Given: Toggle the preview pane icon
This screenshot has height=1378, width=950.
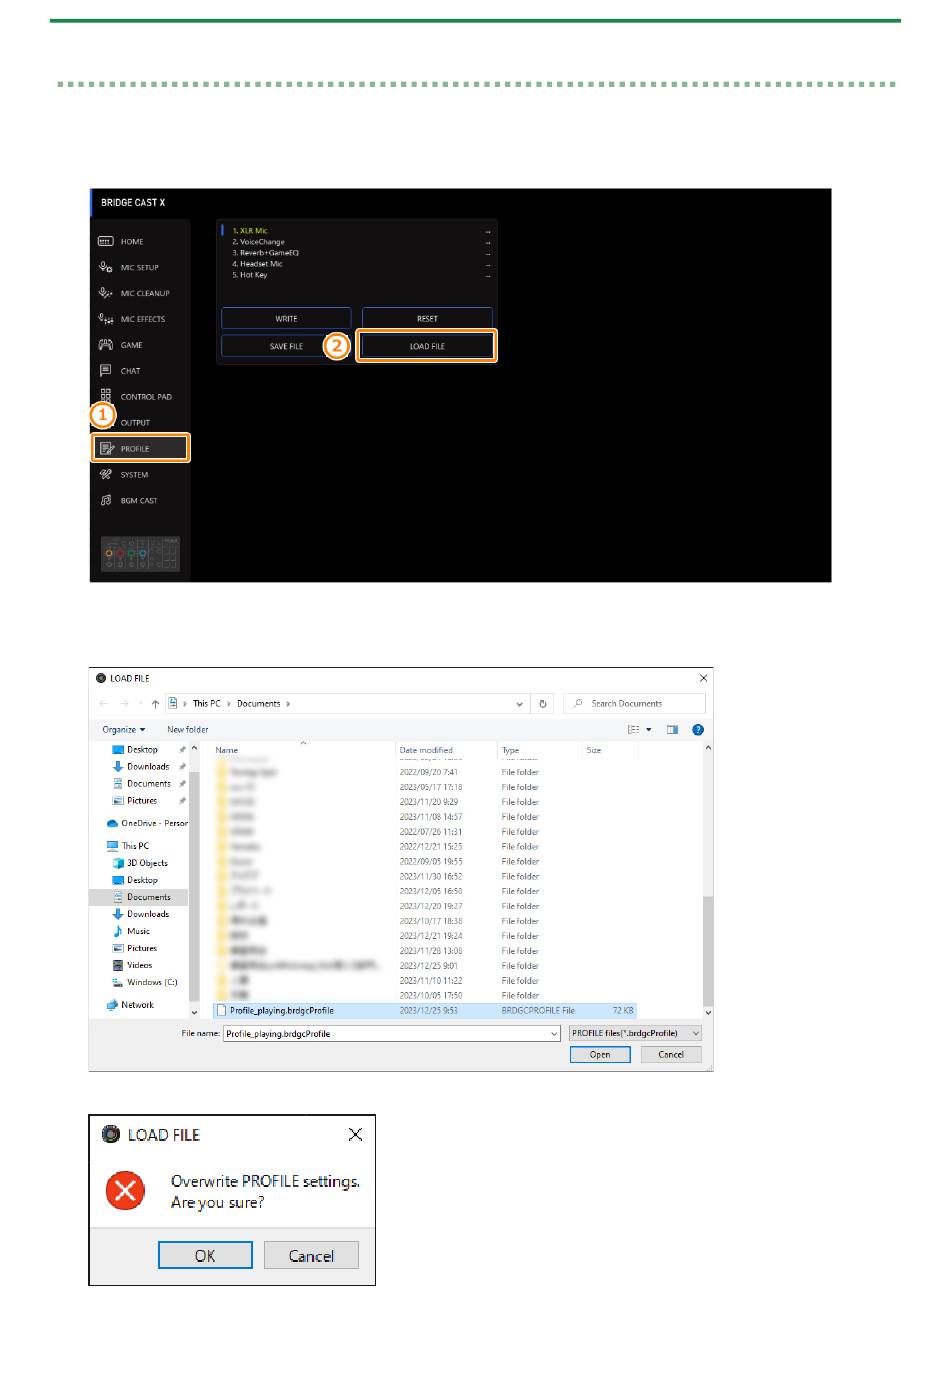Looking at the screenshot, I should click(672, 730).
